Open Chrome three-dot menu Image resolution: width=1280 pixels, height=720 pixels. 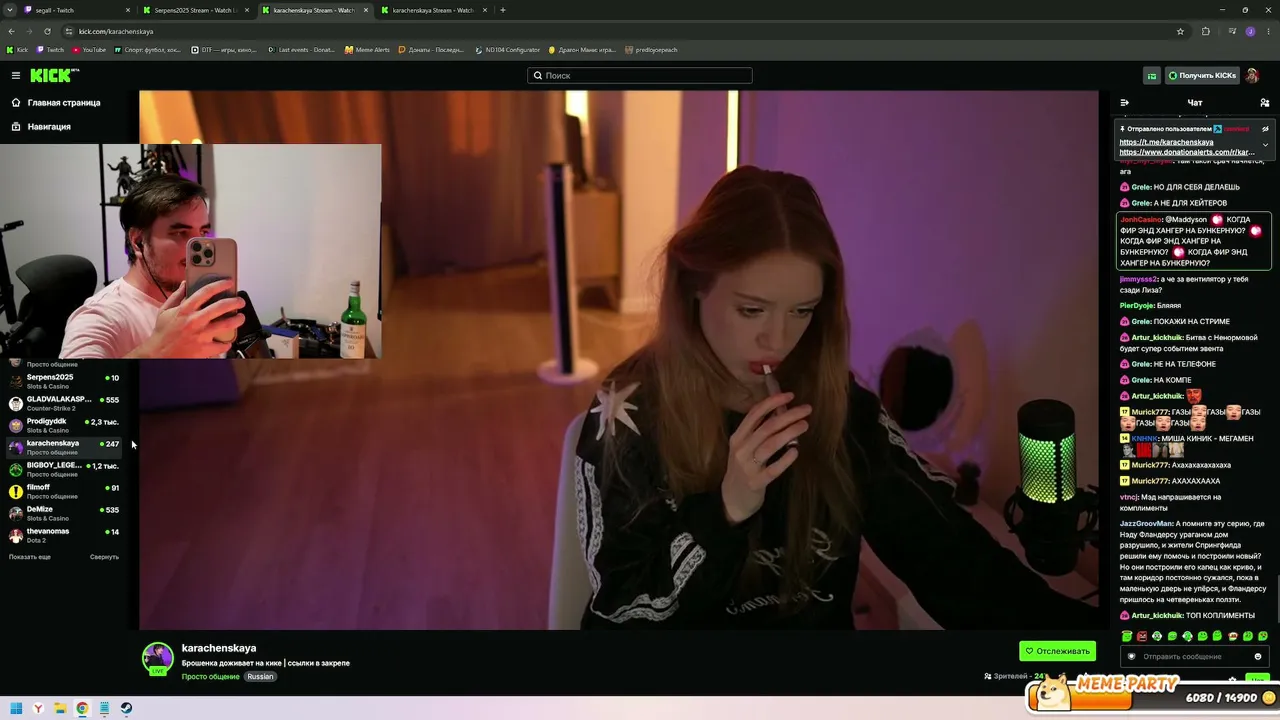coord(1268,31)
